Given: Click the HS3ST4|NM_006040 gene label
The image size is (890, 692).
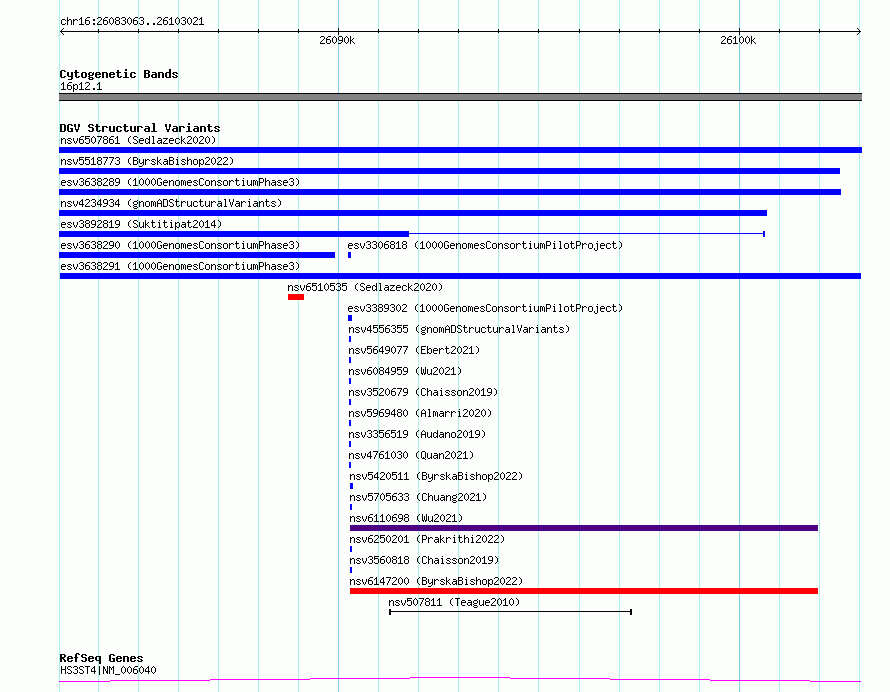Looking at the screenshot, I should tap(108, 670).
